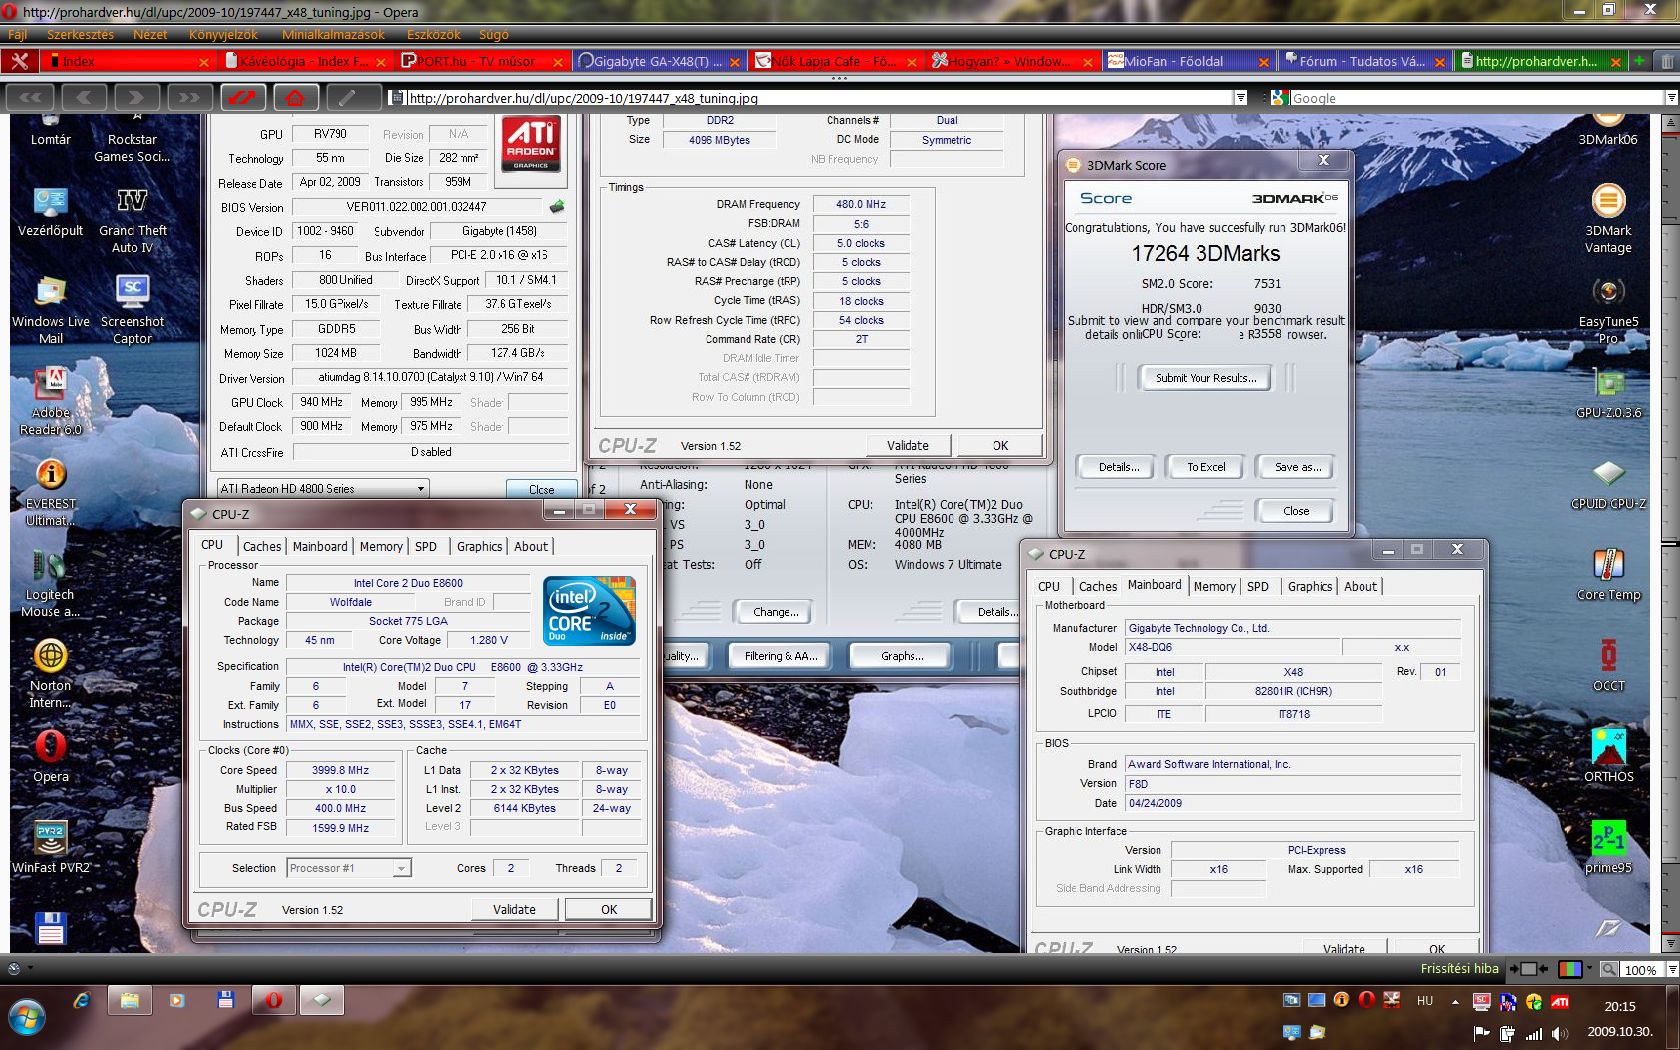This screenshot has width=1680, height=1050.
Task: Click the network signal icon in the tray
Action: [1534, 1032]
